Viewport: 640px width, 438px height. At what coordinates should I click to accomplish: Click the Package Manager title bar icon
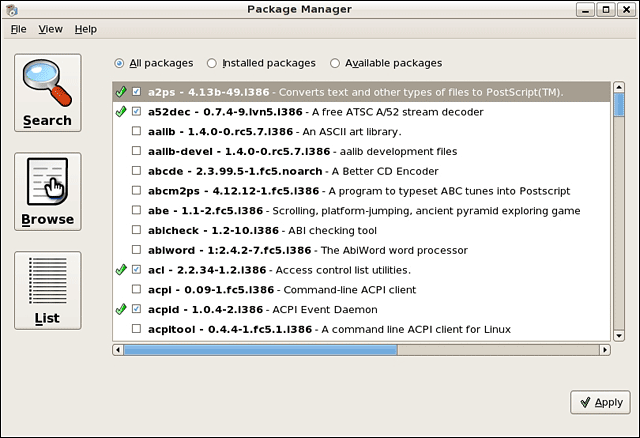point(12,9)
